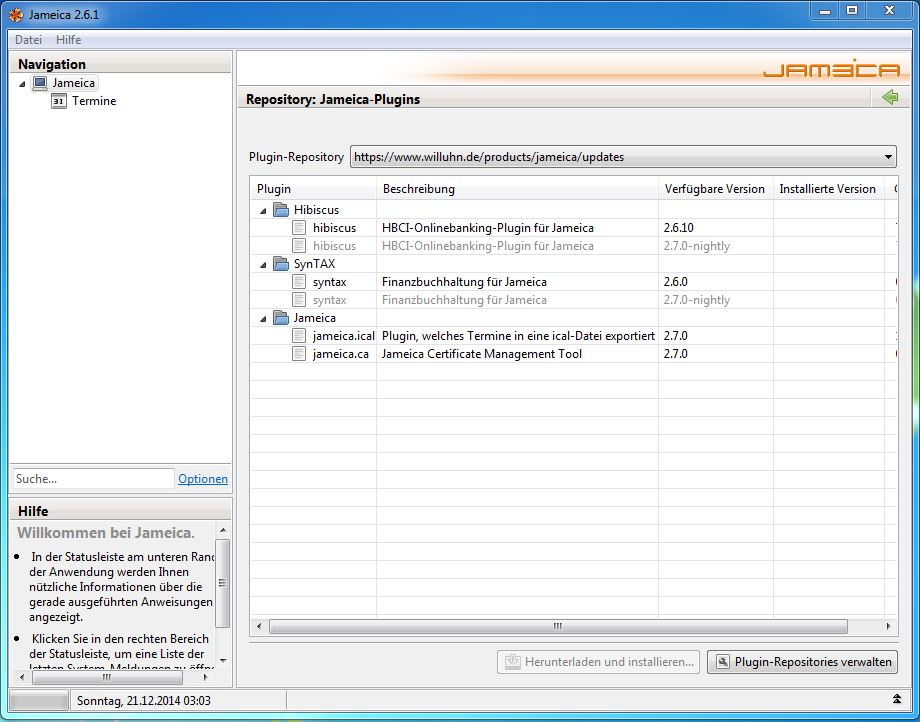
Task: Select the Jameica navigation tree label
Action: [73, 83]
